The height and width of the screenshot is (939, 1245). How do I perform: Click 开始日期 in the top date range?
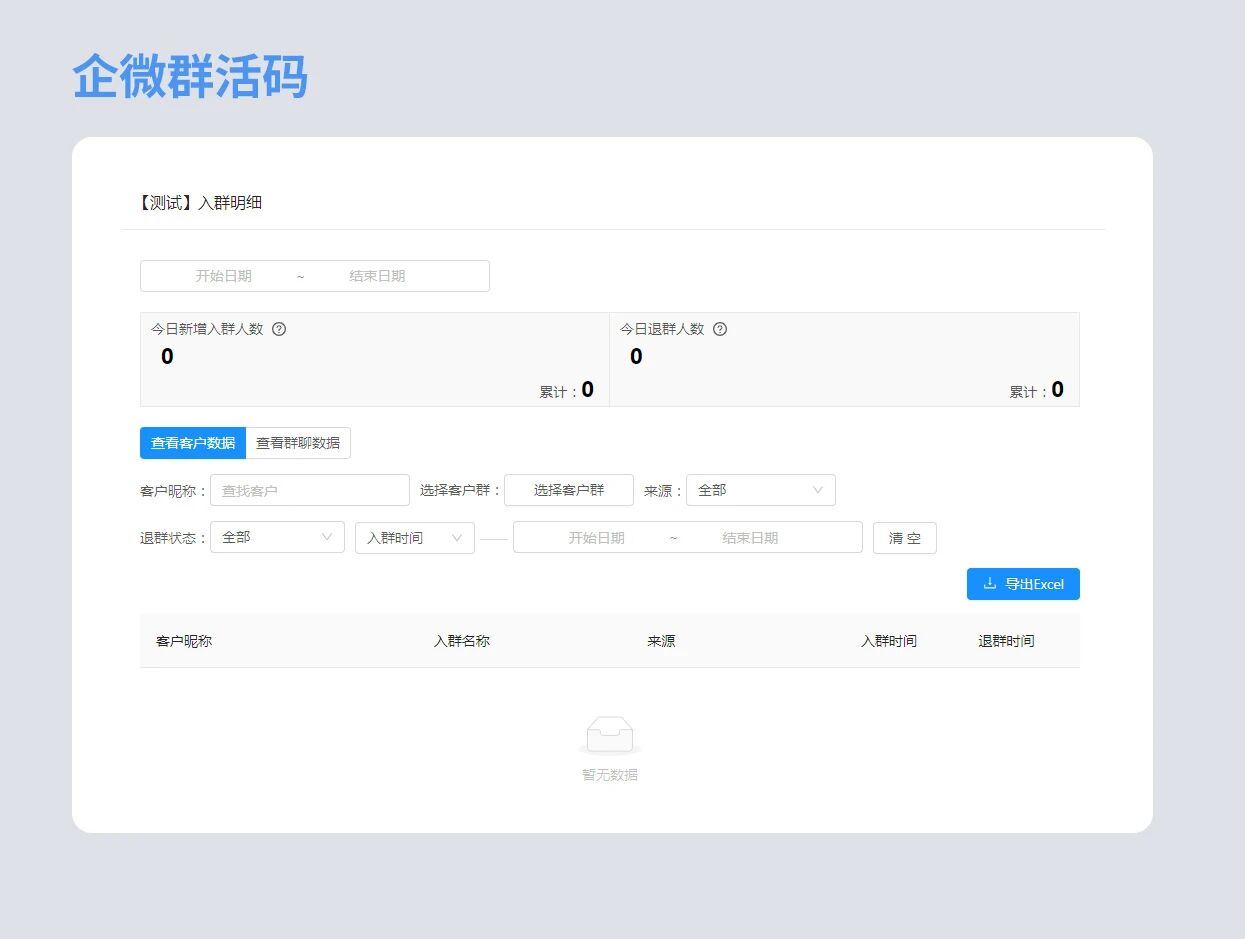click(224, 276)
